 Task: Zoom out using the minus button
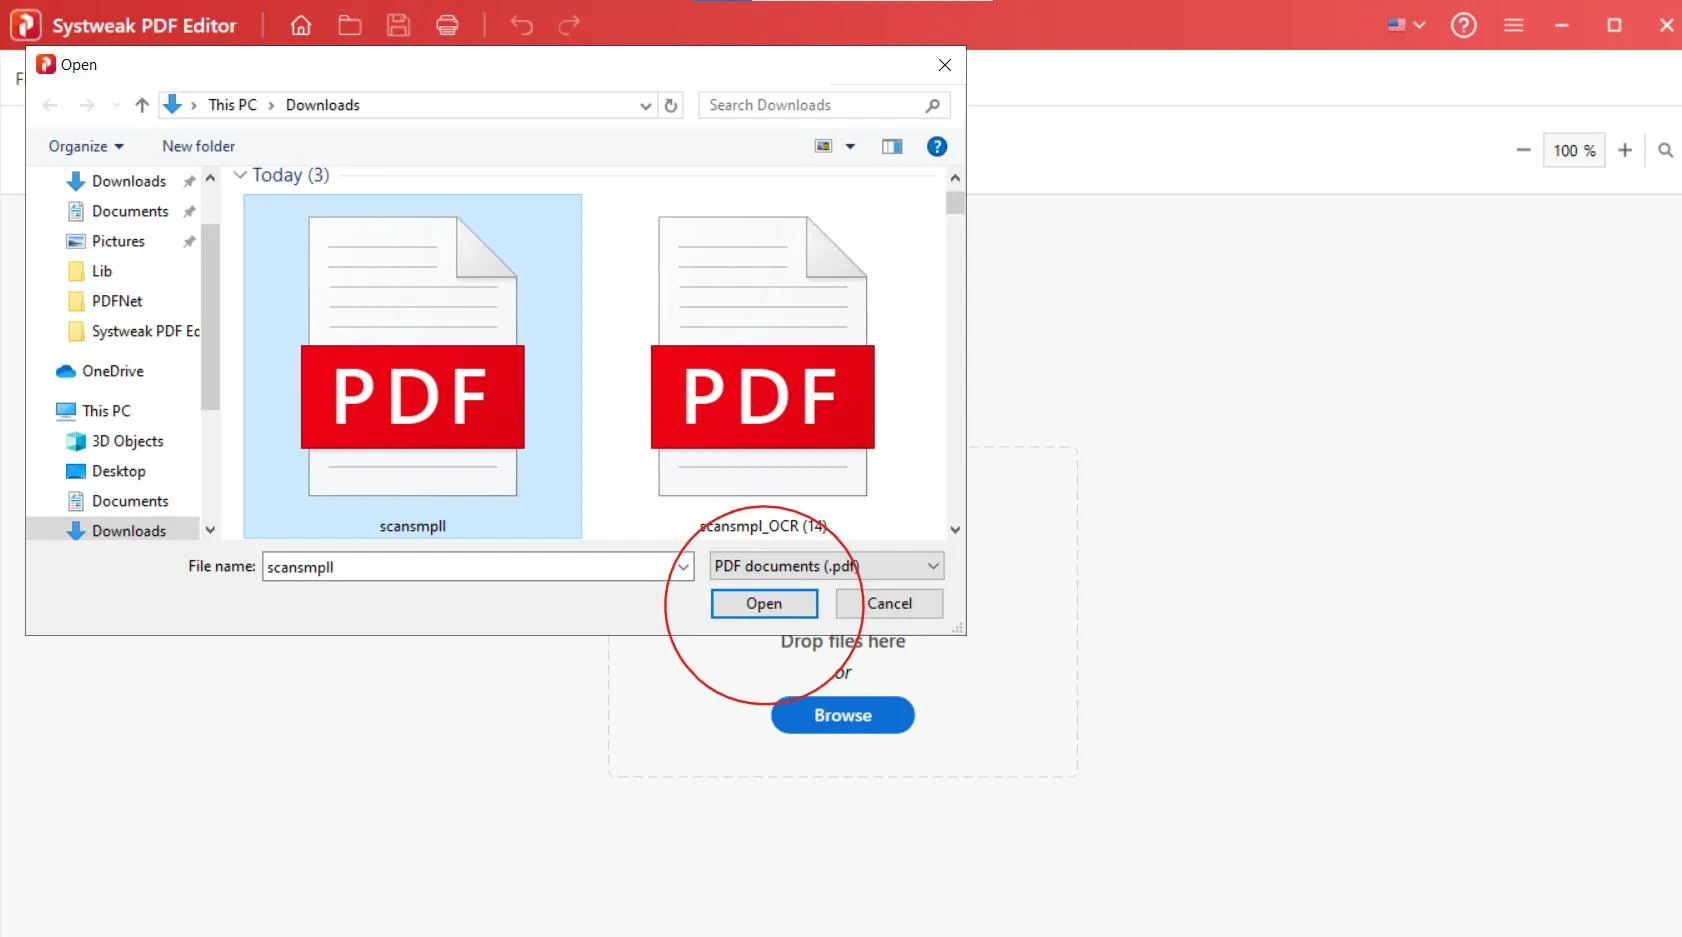click(x=1523, y=150)
